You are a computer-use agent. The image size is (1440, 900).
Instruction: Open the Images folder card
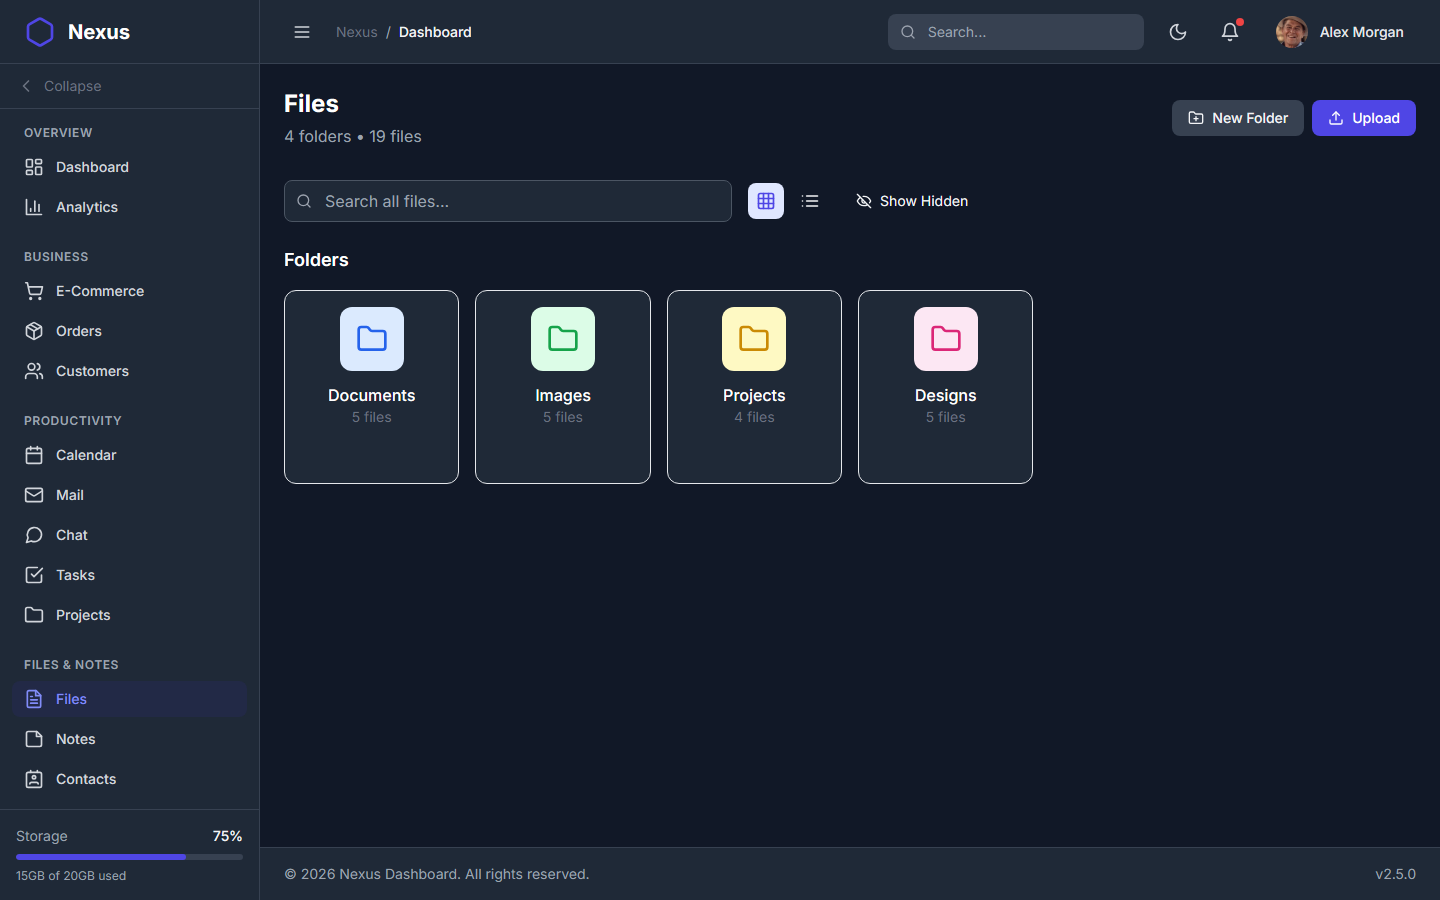(x=563, y=387)
